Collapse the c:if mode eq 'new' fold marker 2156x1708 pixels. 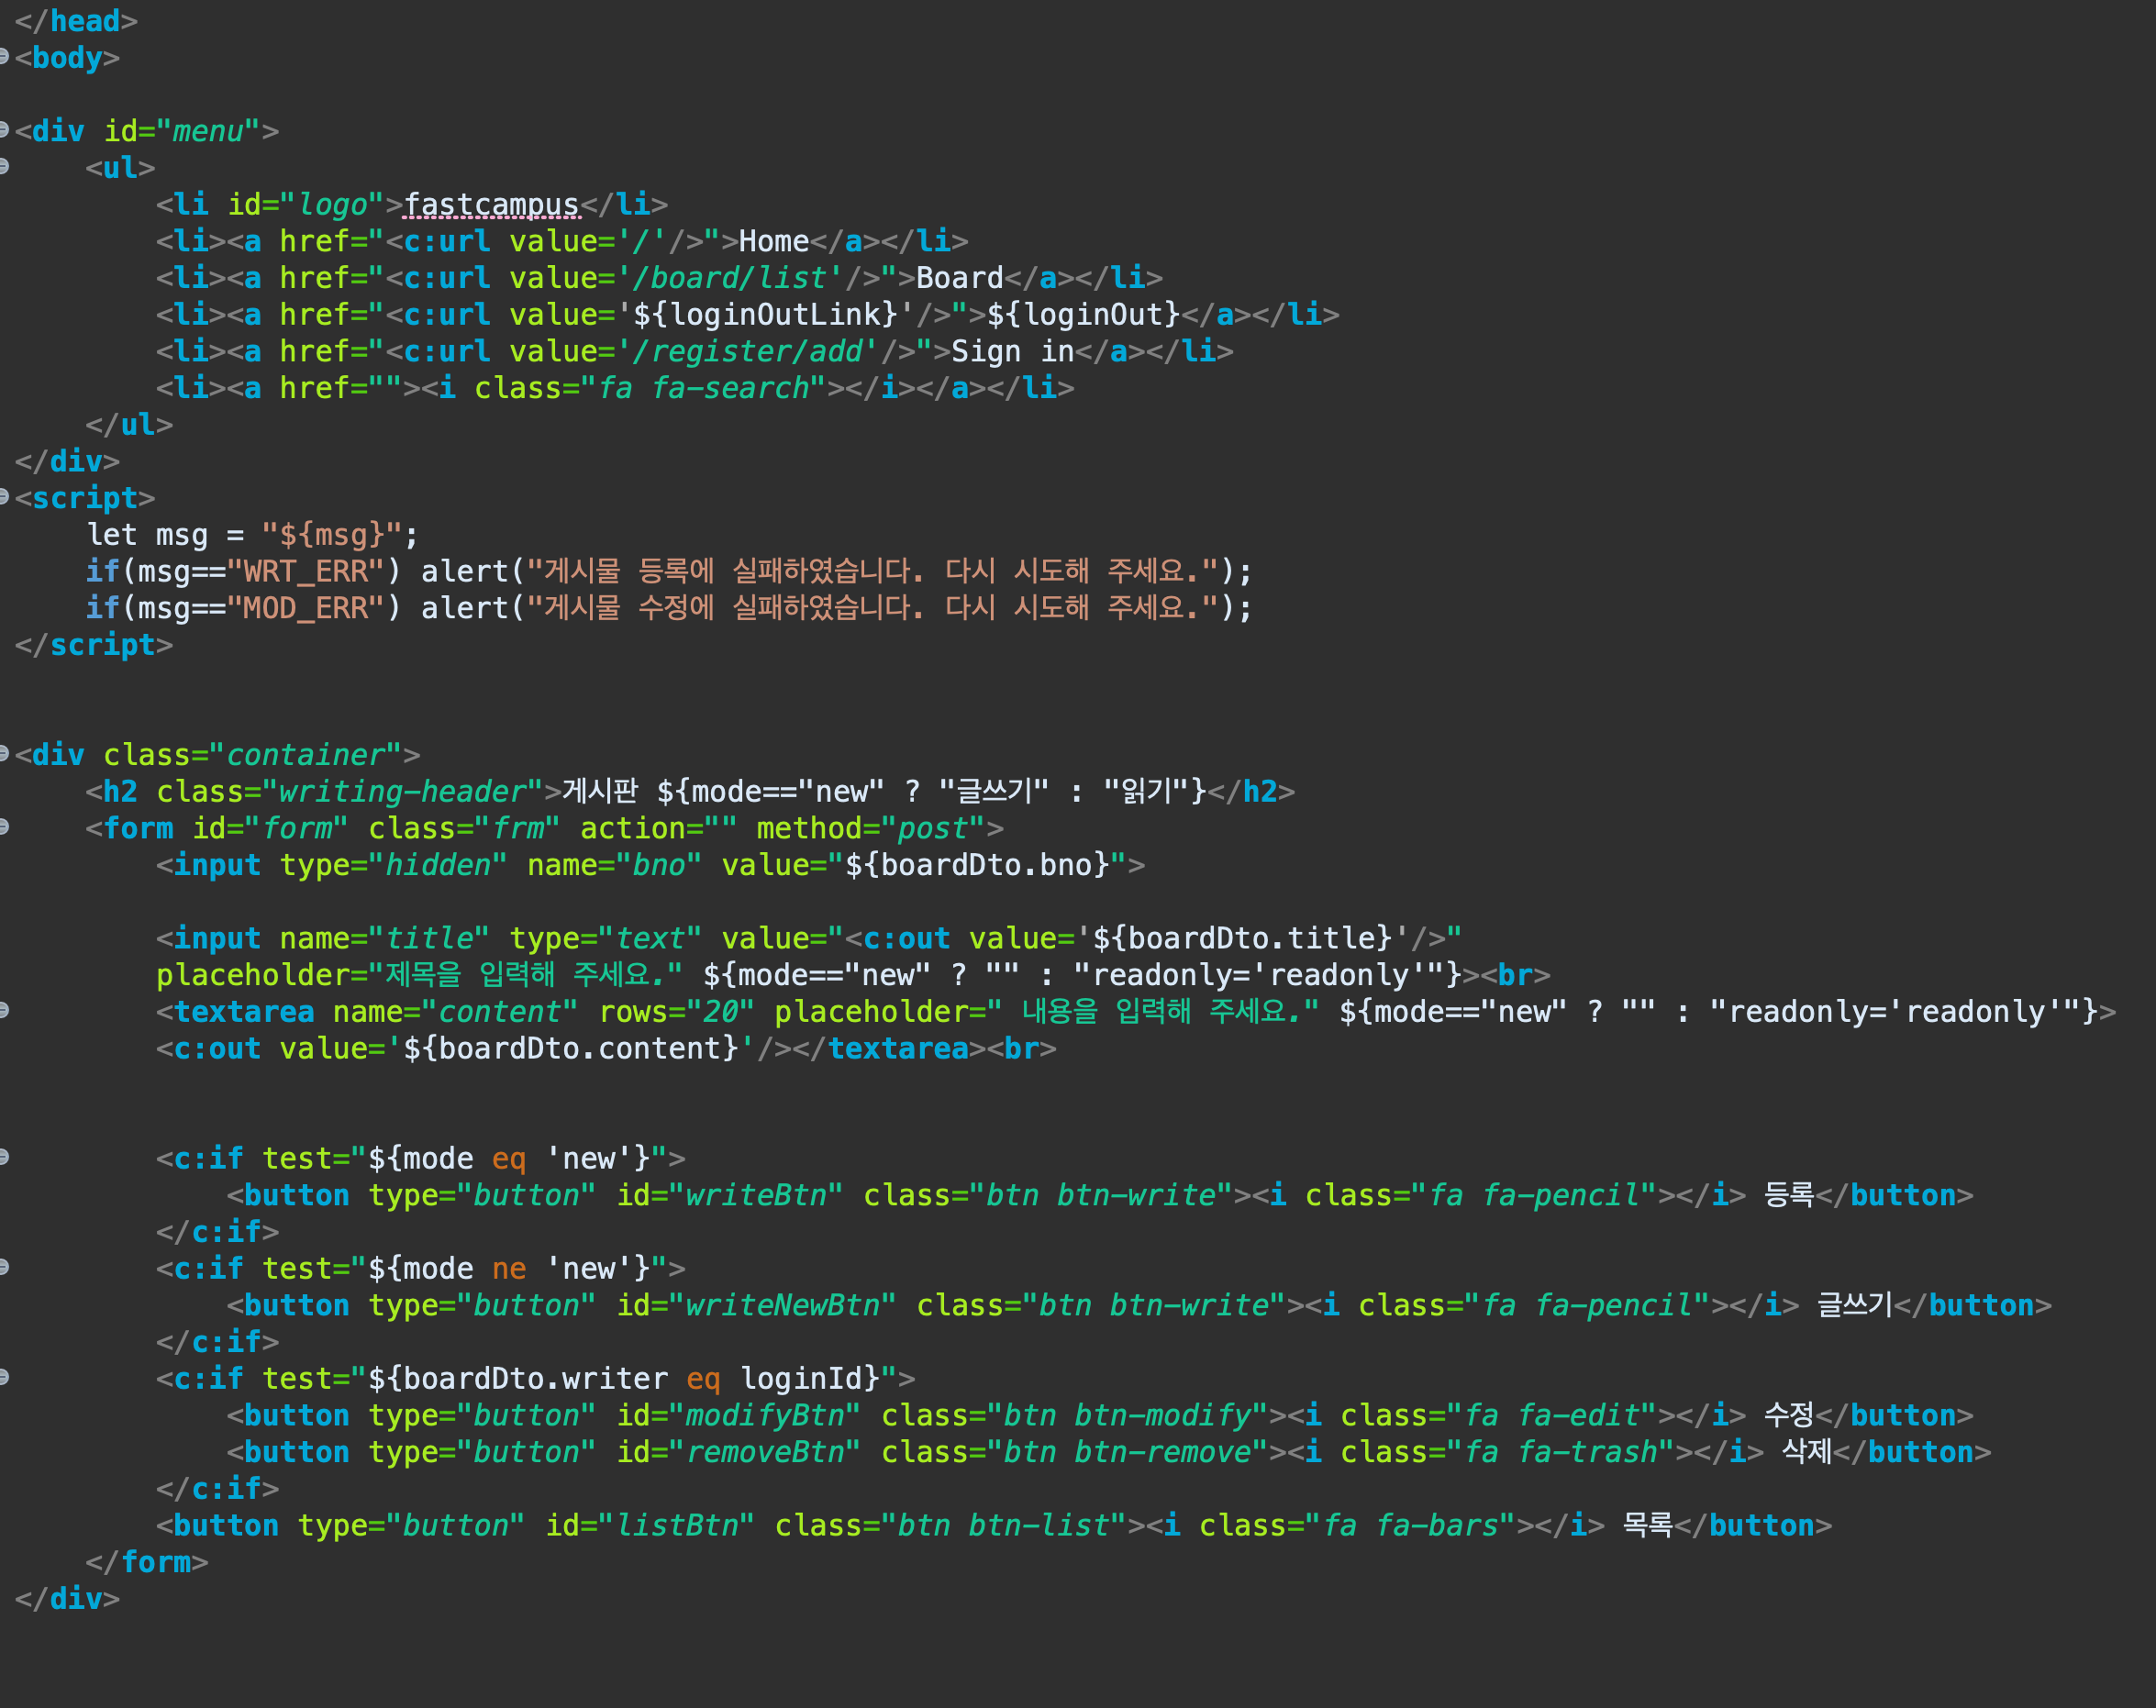(4, 1157)
